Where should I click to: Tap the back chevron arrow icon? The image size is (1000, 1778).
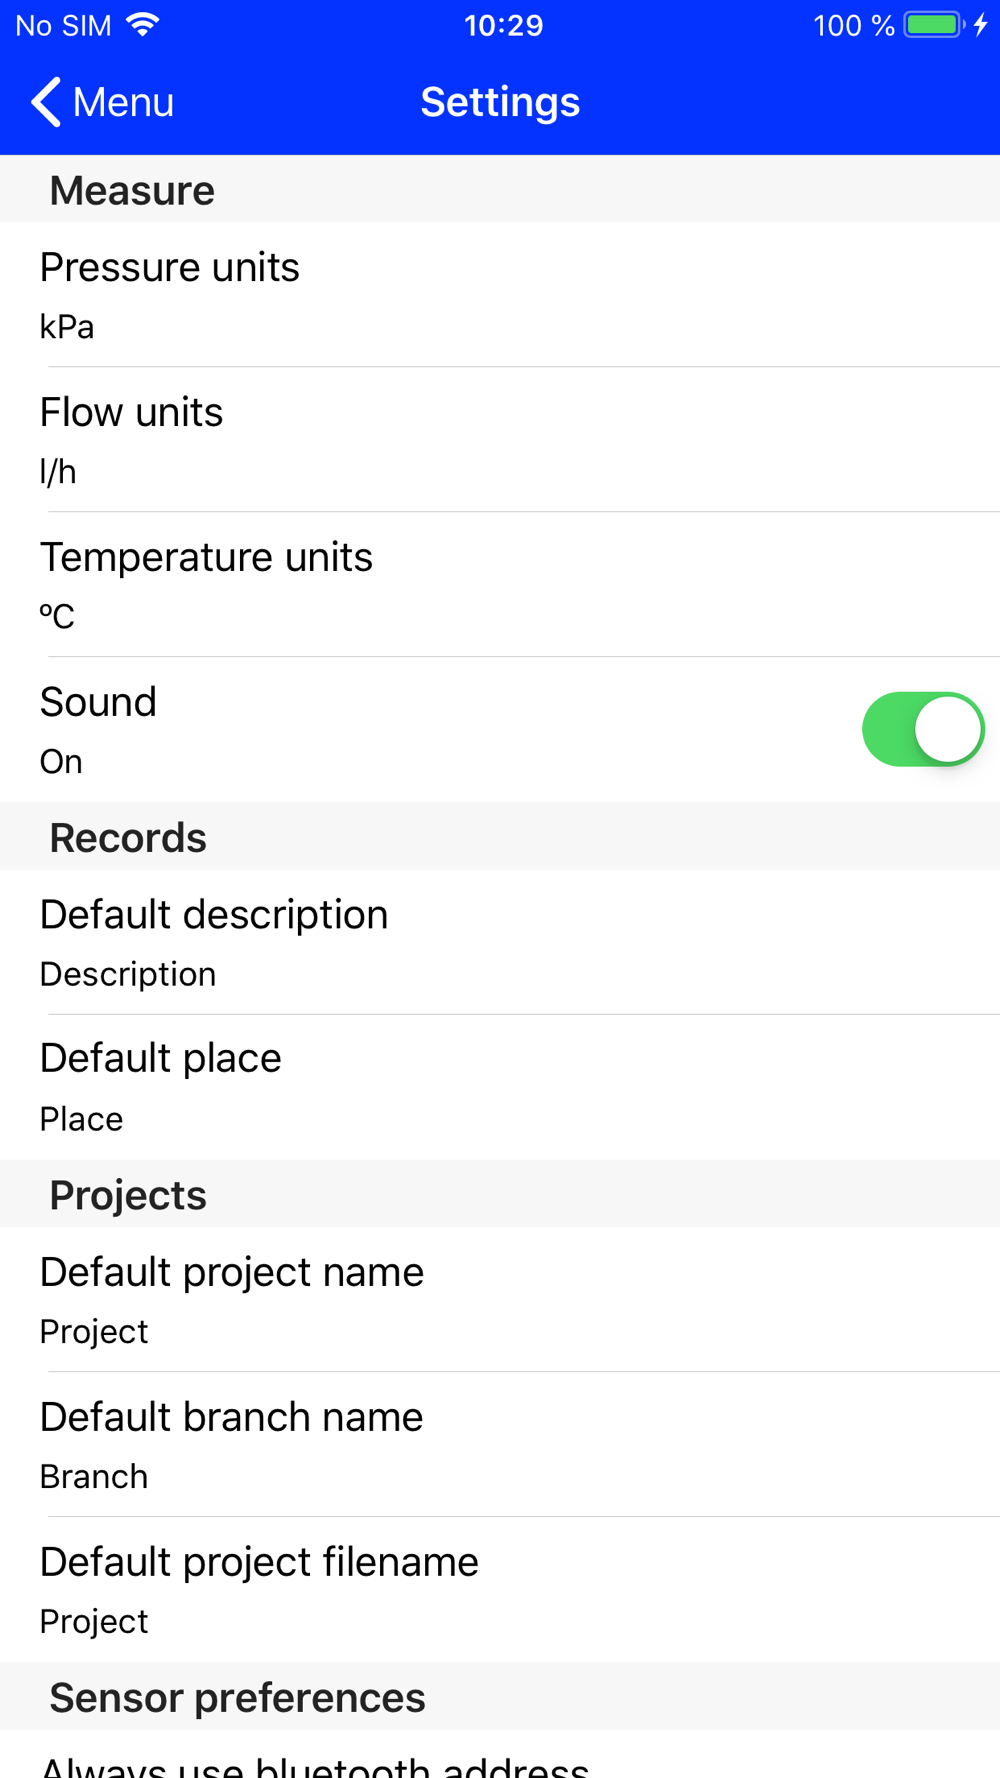(45, 102)
